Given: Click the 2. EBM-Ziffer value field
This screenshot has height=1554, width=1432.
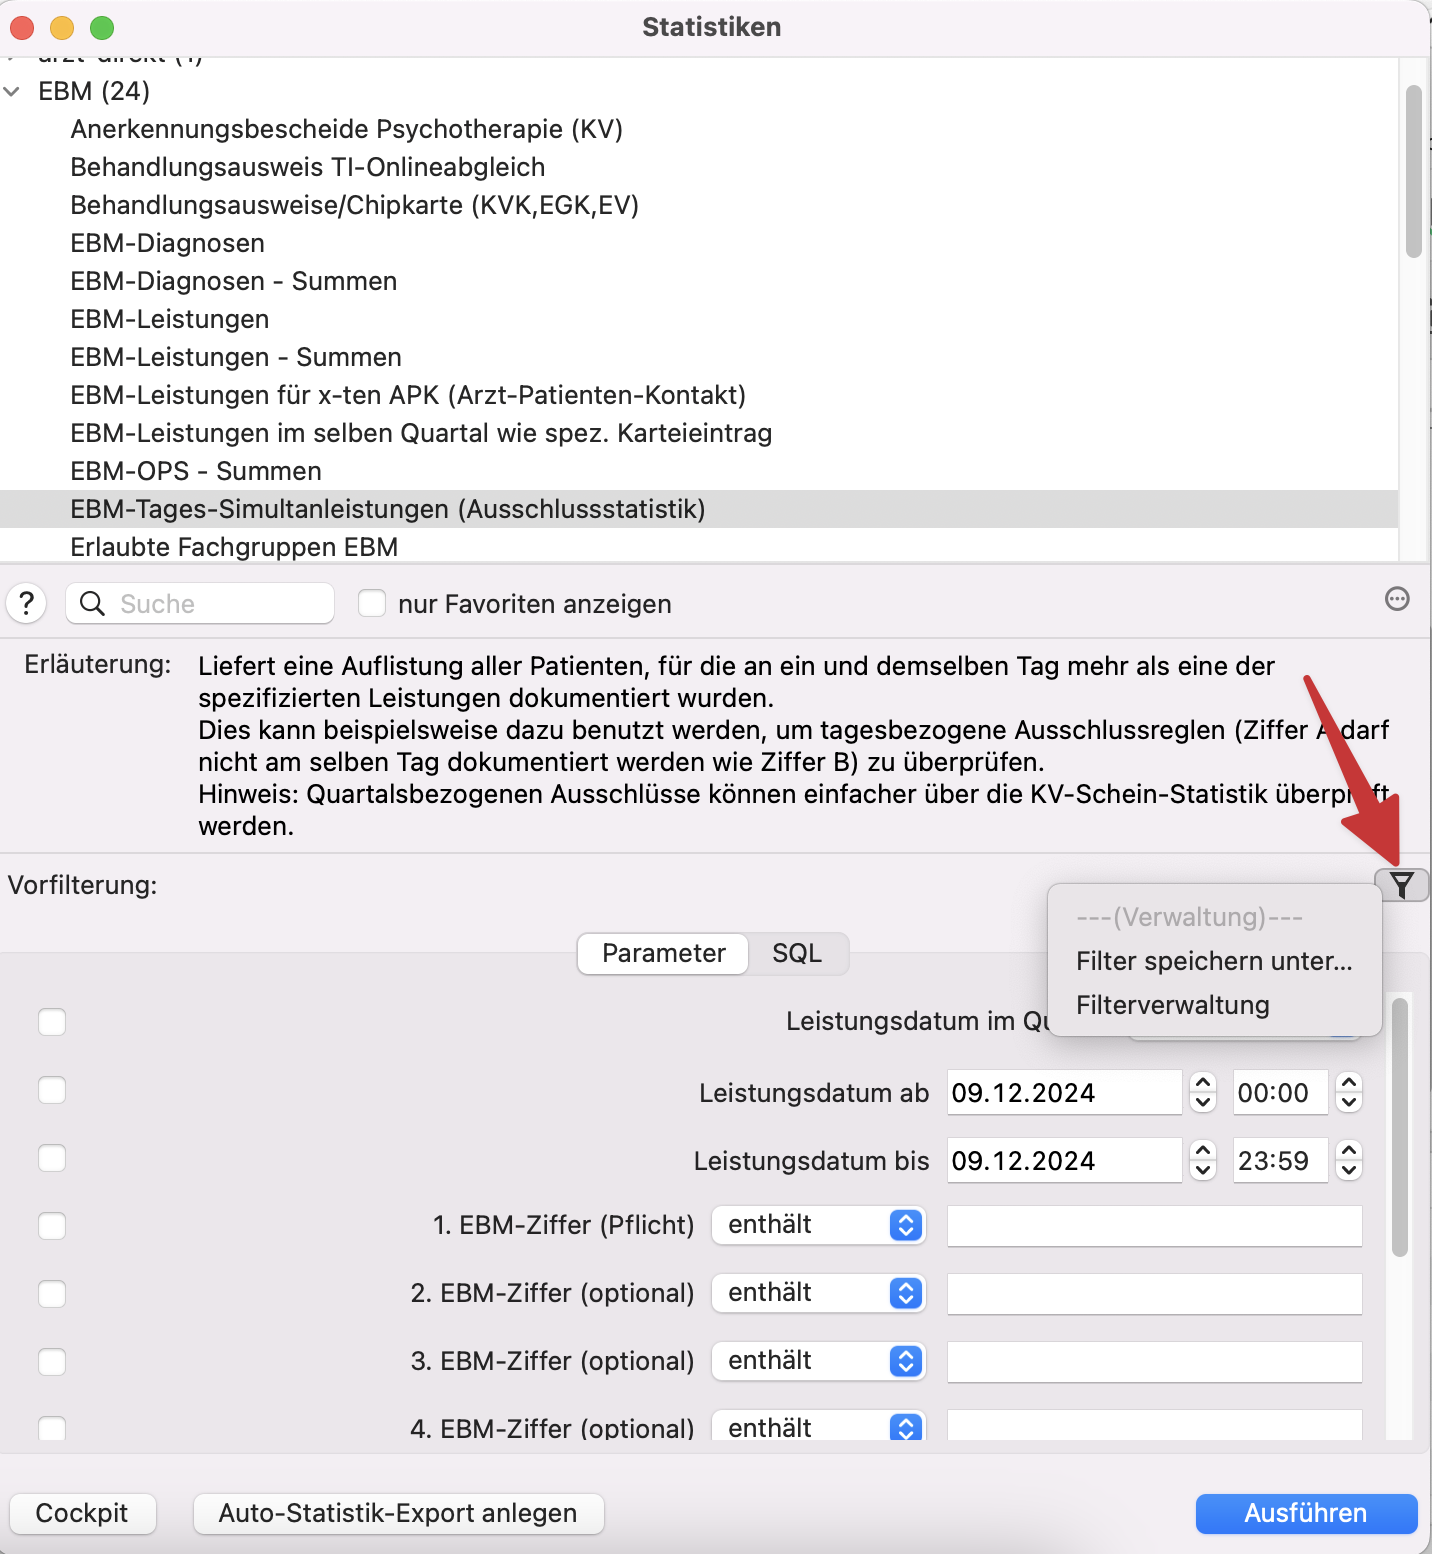Looking at the screenshot, I should tap(1155, 1293).
